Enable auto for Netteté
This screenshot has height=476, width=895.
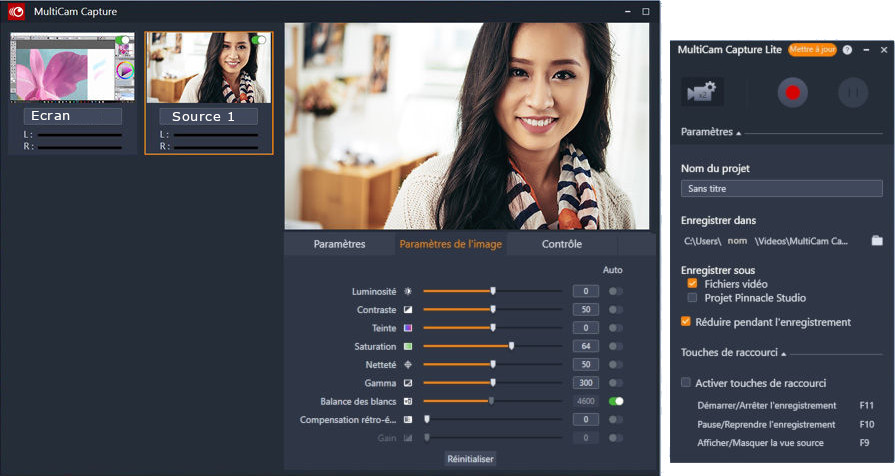[615, 364]
